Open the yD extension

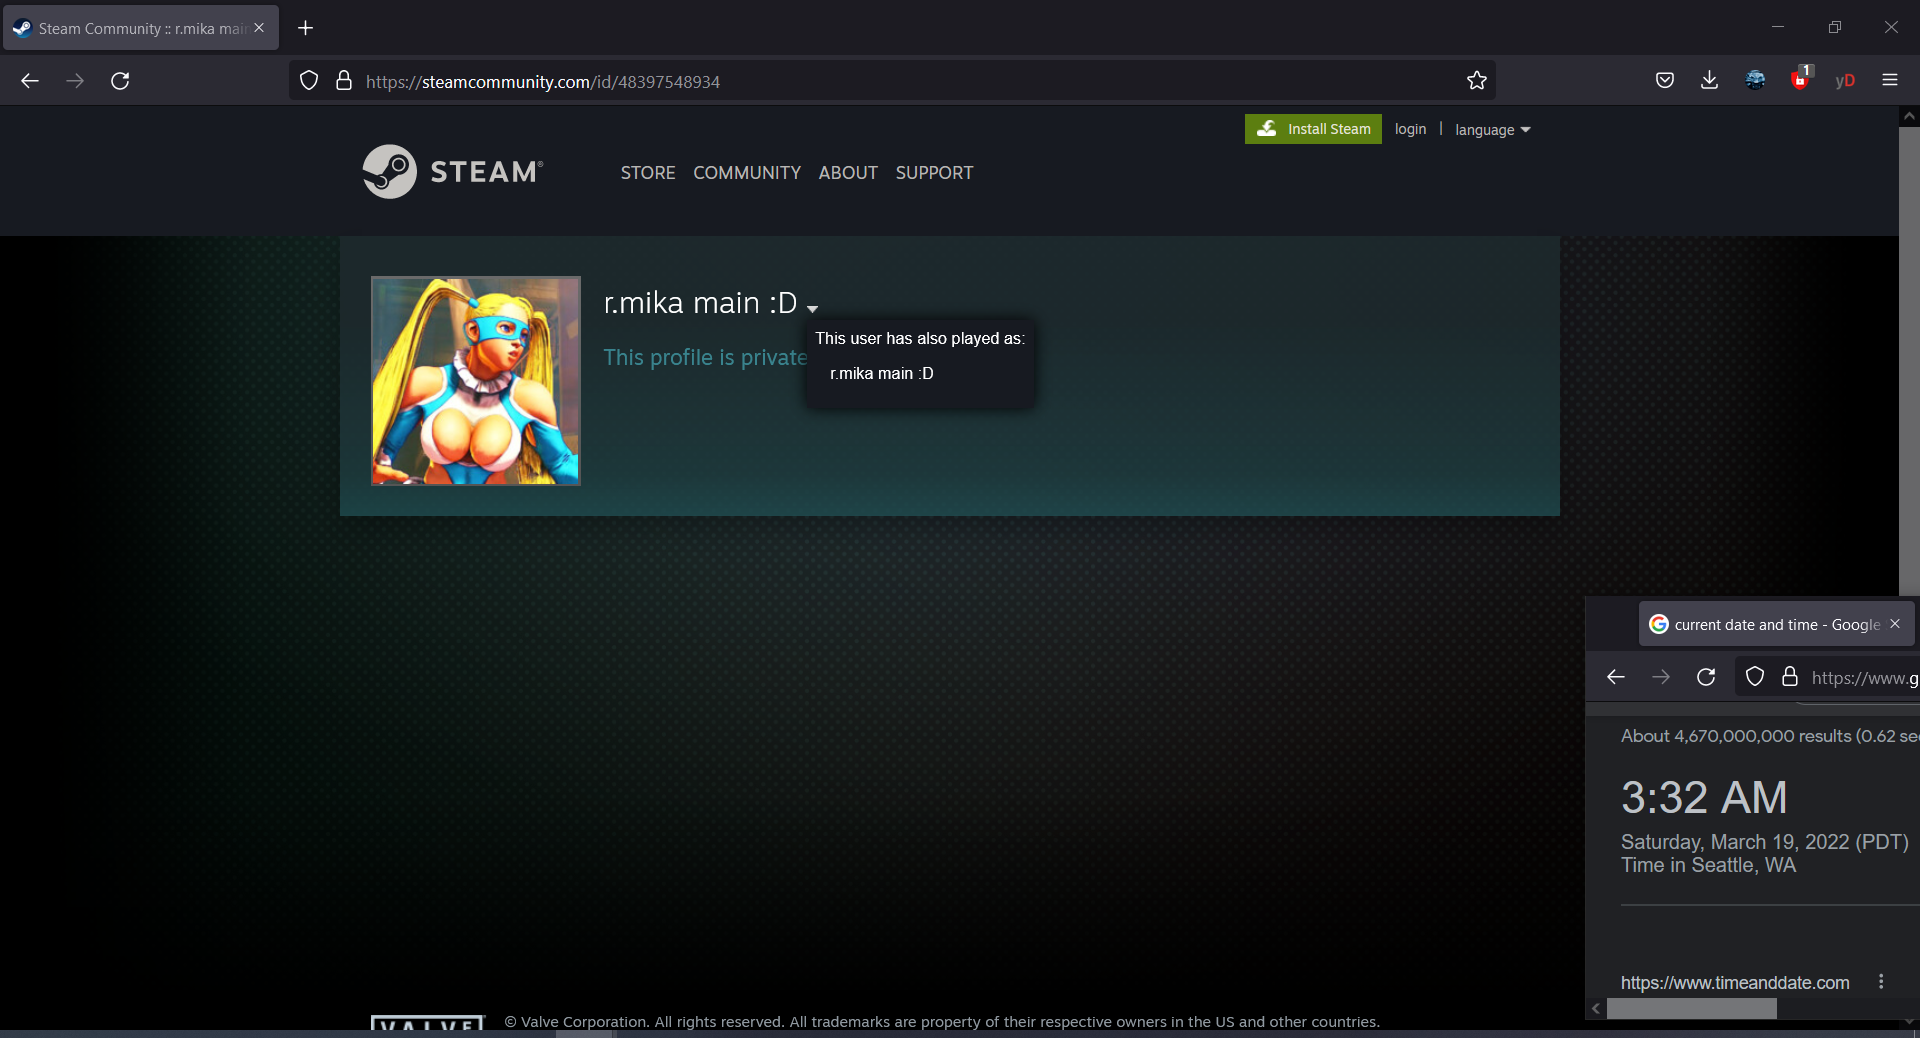[1845, 81]
